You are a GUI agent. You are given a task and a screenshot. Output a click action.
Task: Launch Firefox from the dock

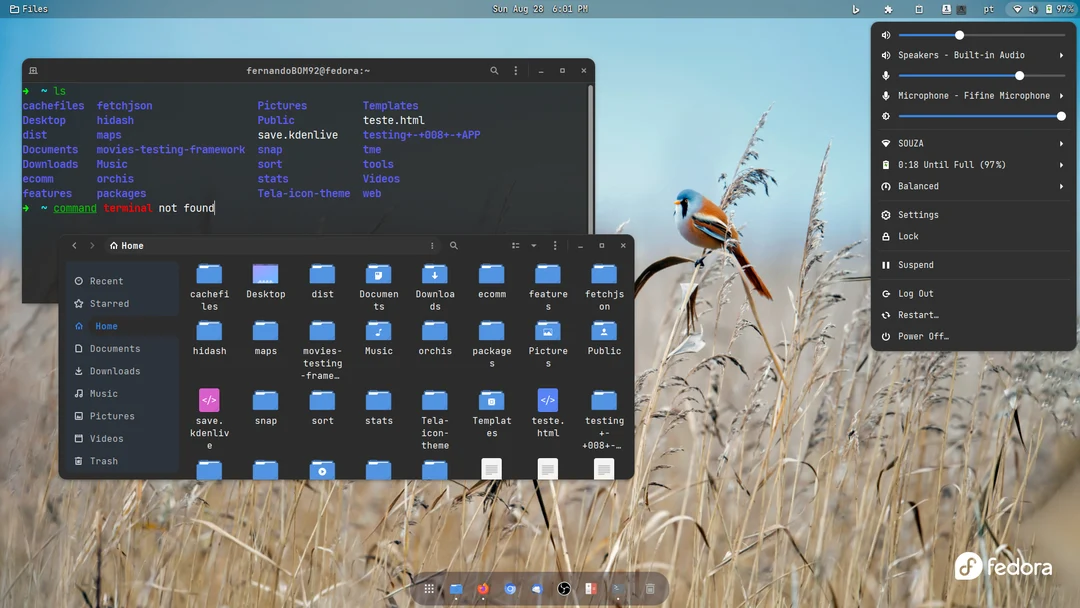point(483,589)
